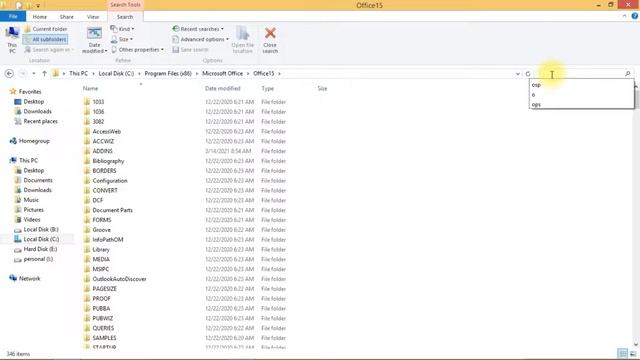
Task: Select the Document Parts folder icon
Action: (87, 210)
